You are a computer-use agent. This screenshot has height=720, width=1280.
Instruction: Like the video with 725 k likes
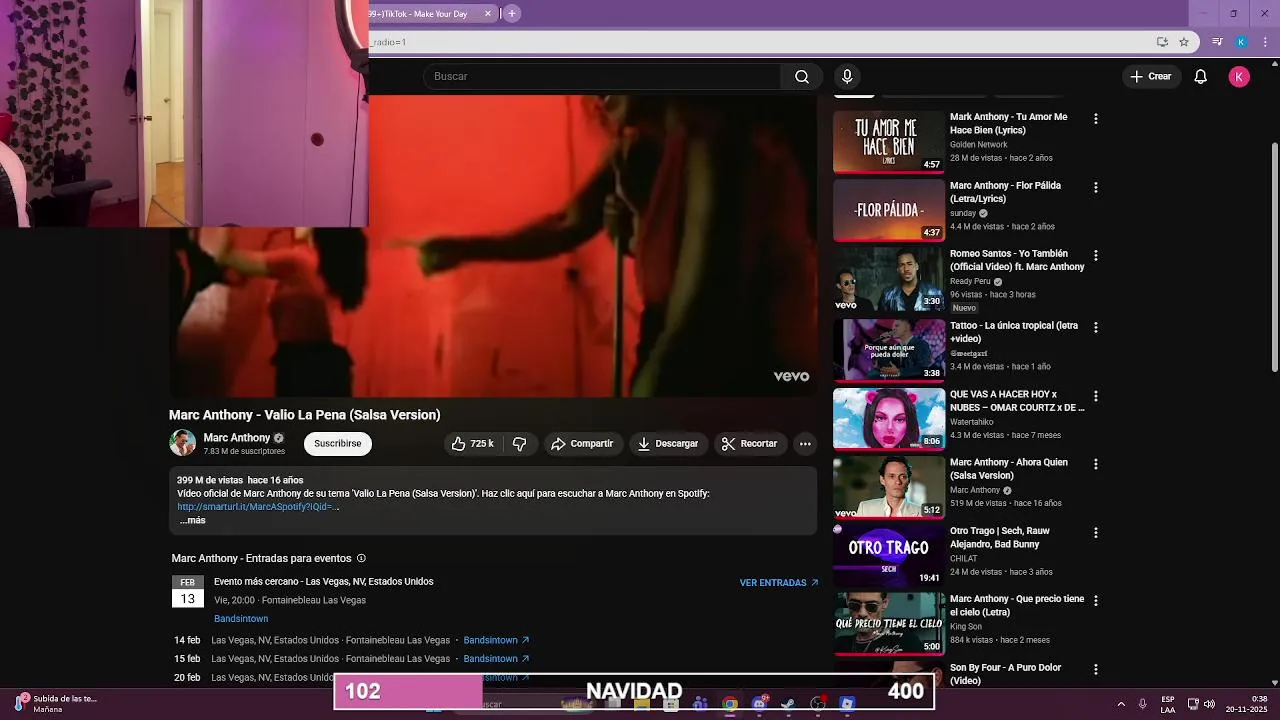[472, 444]
